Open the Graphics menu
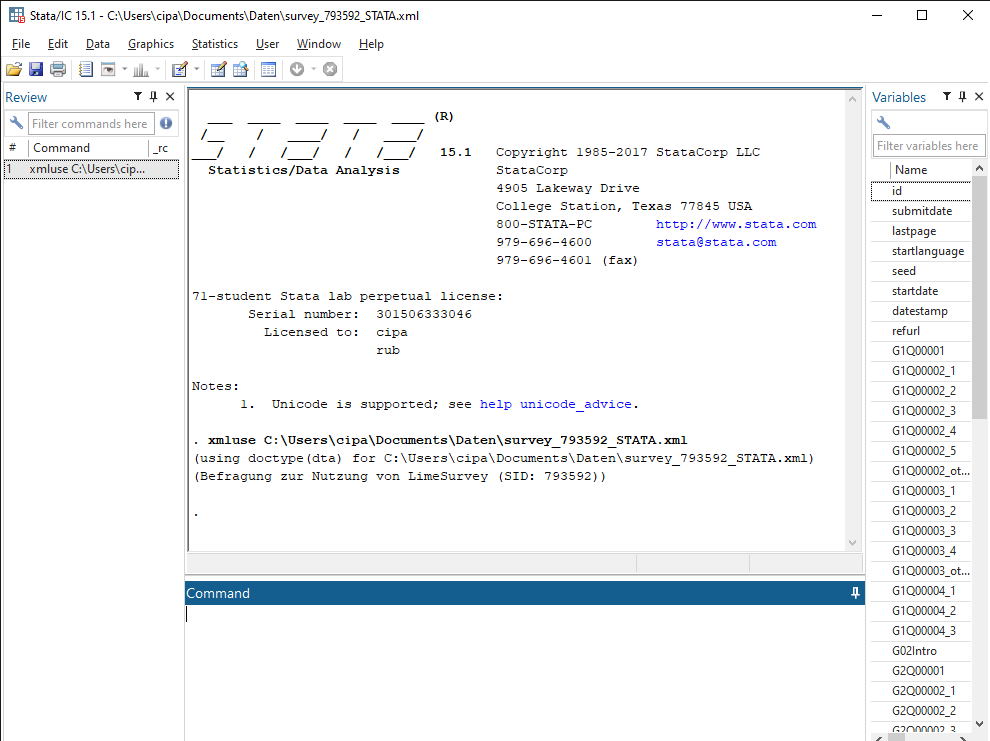990x741 pixels. pyautogui.click(x=151, y=44)
